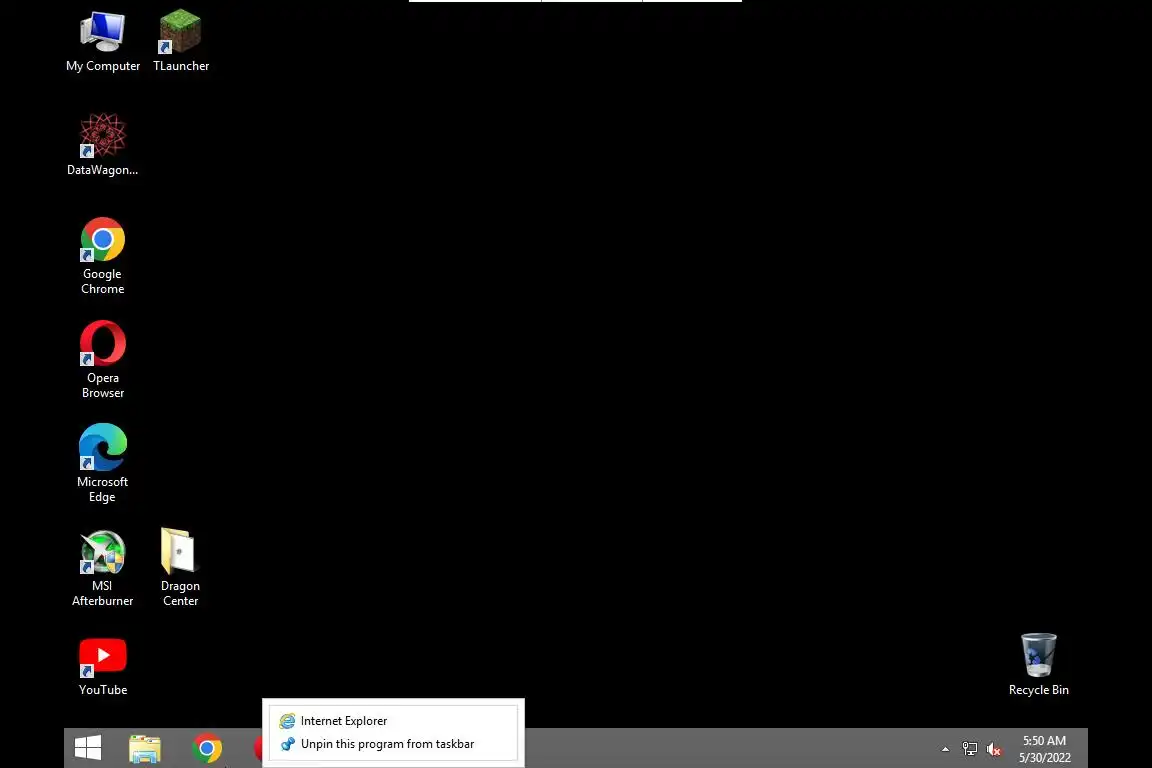Select the Dragon Center folder icon
The image size is (1152, 768).
pyautogui.click(x=181, y=567)
